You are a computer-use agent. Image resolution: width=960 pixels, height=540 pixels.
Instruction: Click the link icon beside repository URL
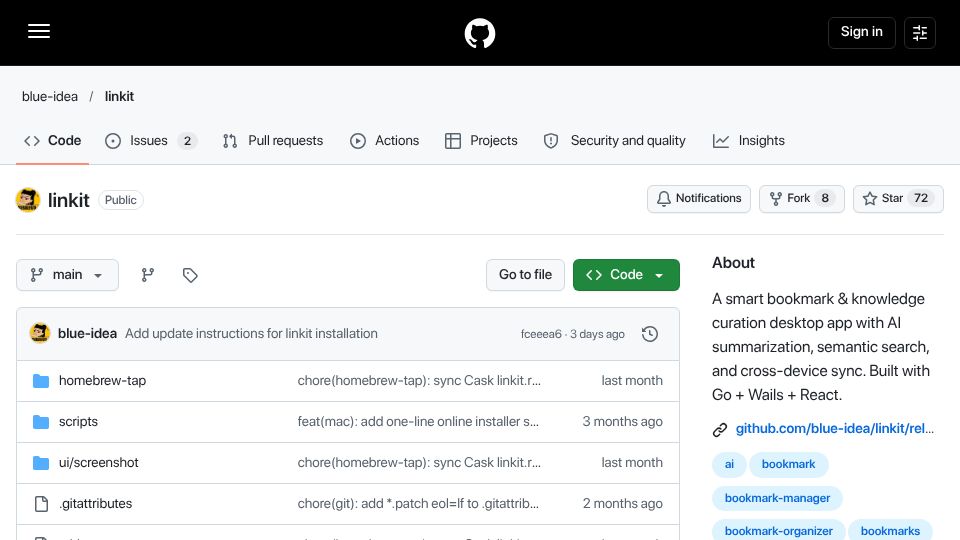(720, 430)
